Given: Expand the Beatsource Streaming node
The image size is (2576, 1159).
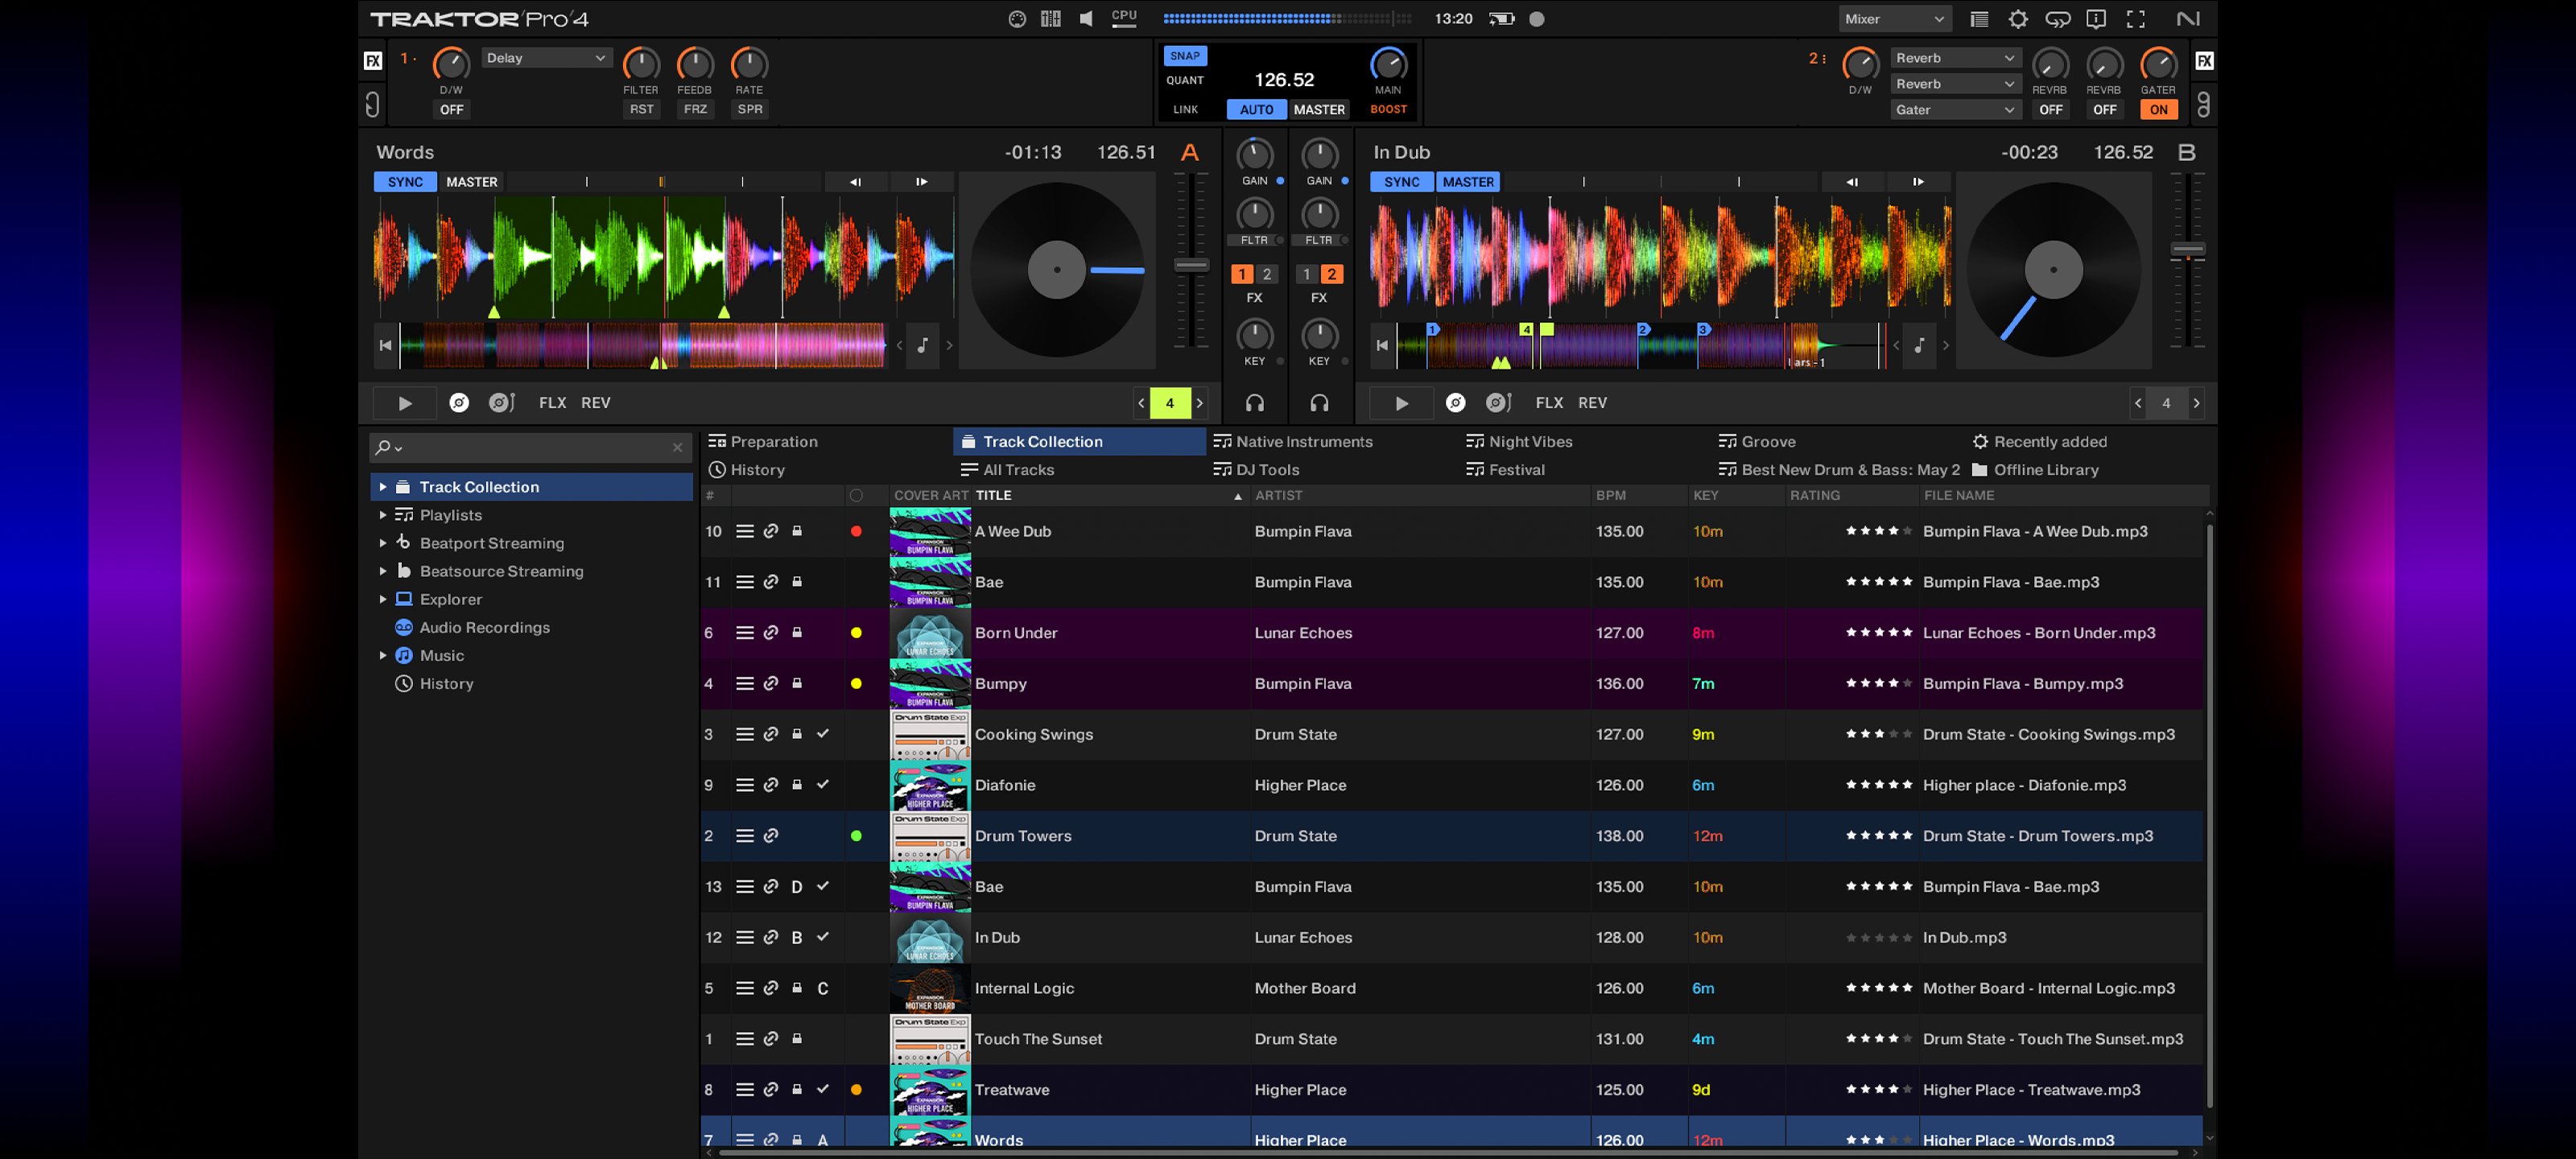Looking at the screenshot, I should click(x=382, y=571).
